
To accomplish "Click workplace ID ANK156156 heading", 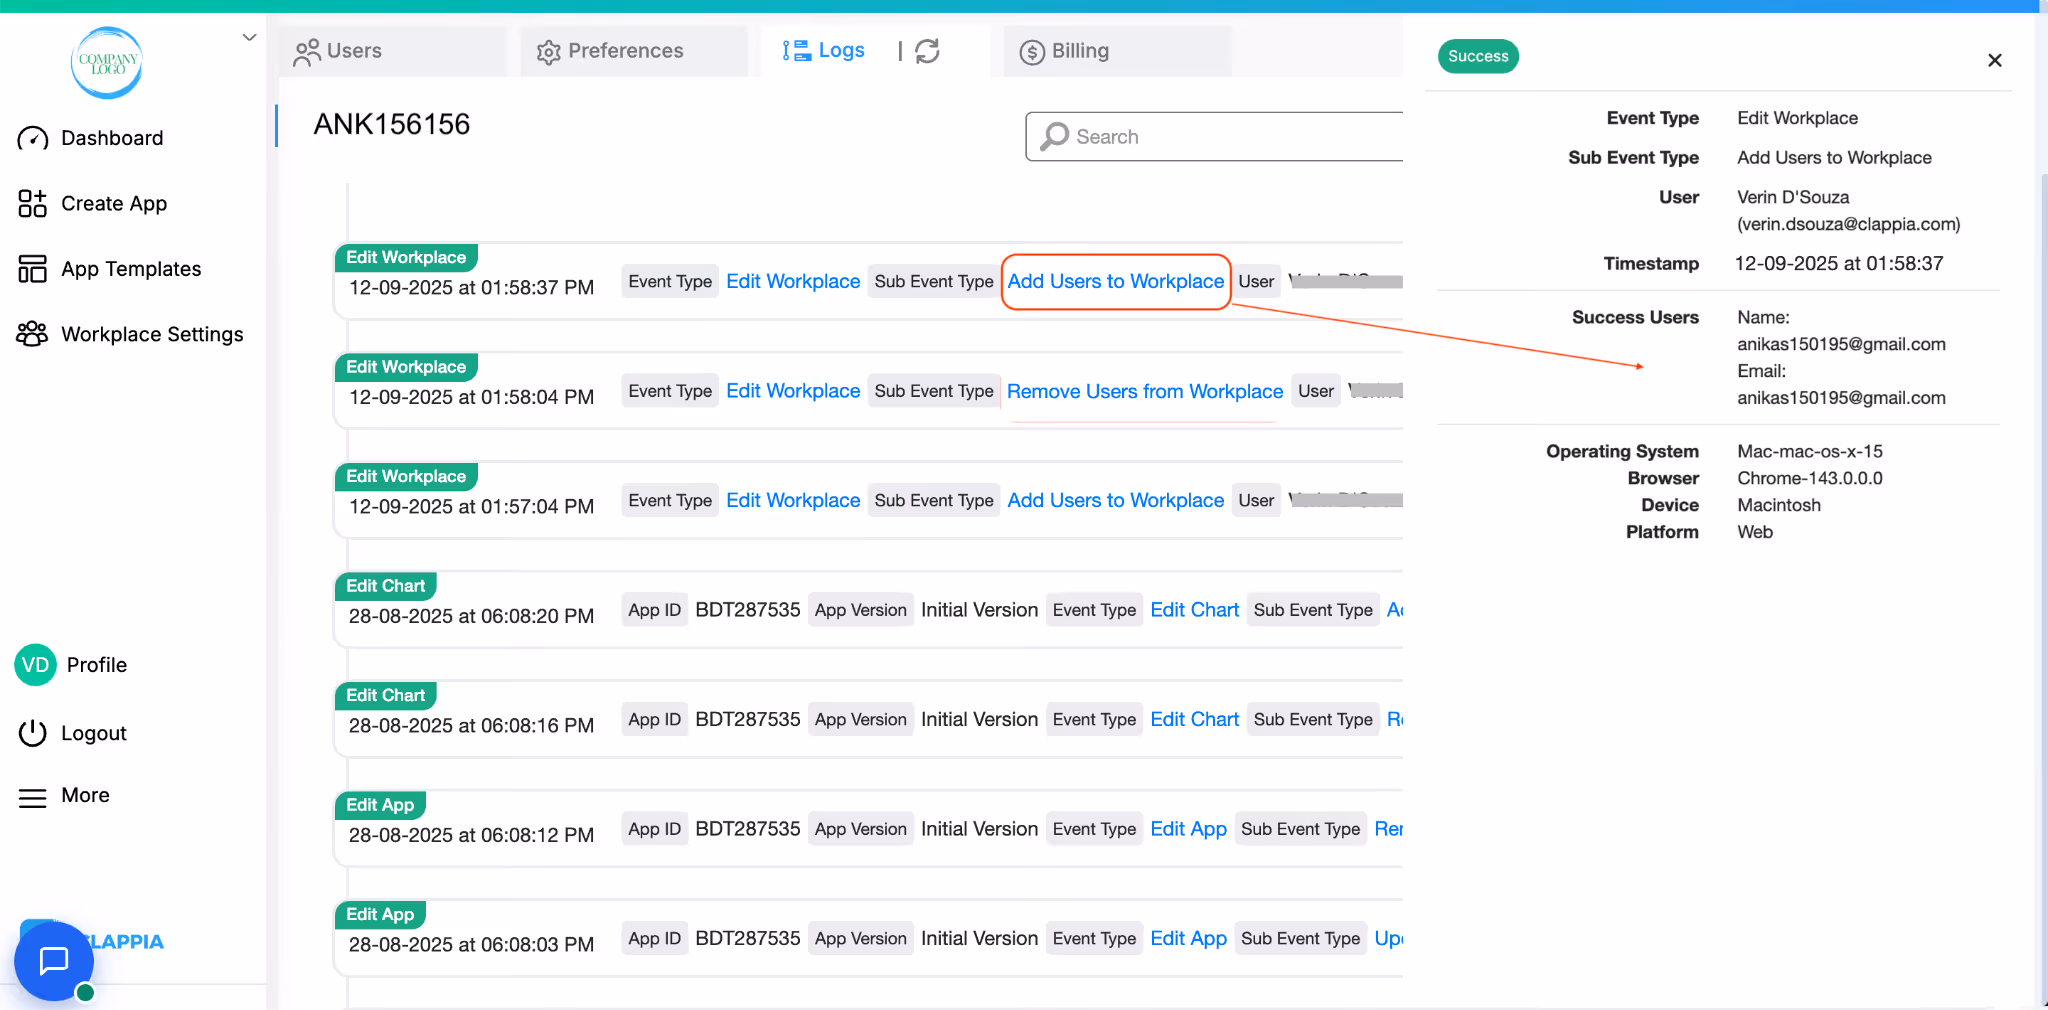I will tap(391, 124).
